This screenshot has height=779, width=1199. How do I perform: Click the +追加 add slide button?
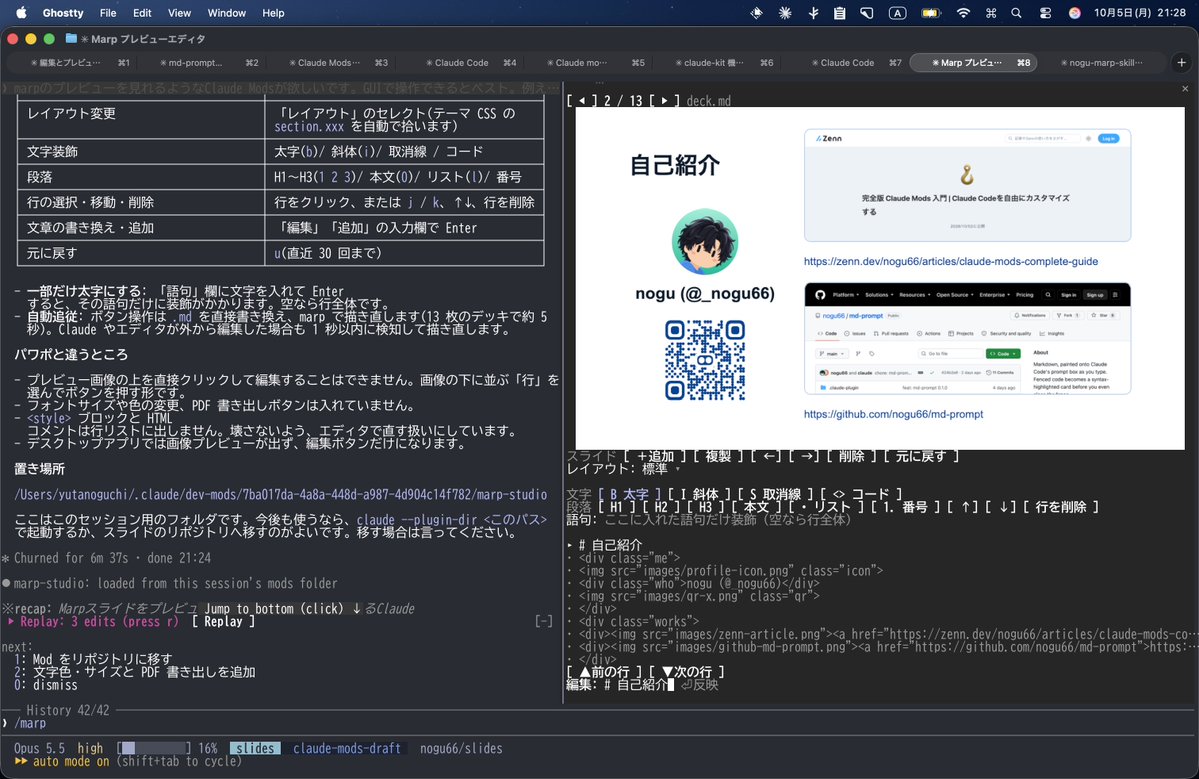click(x=655, y=456)
